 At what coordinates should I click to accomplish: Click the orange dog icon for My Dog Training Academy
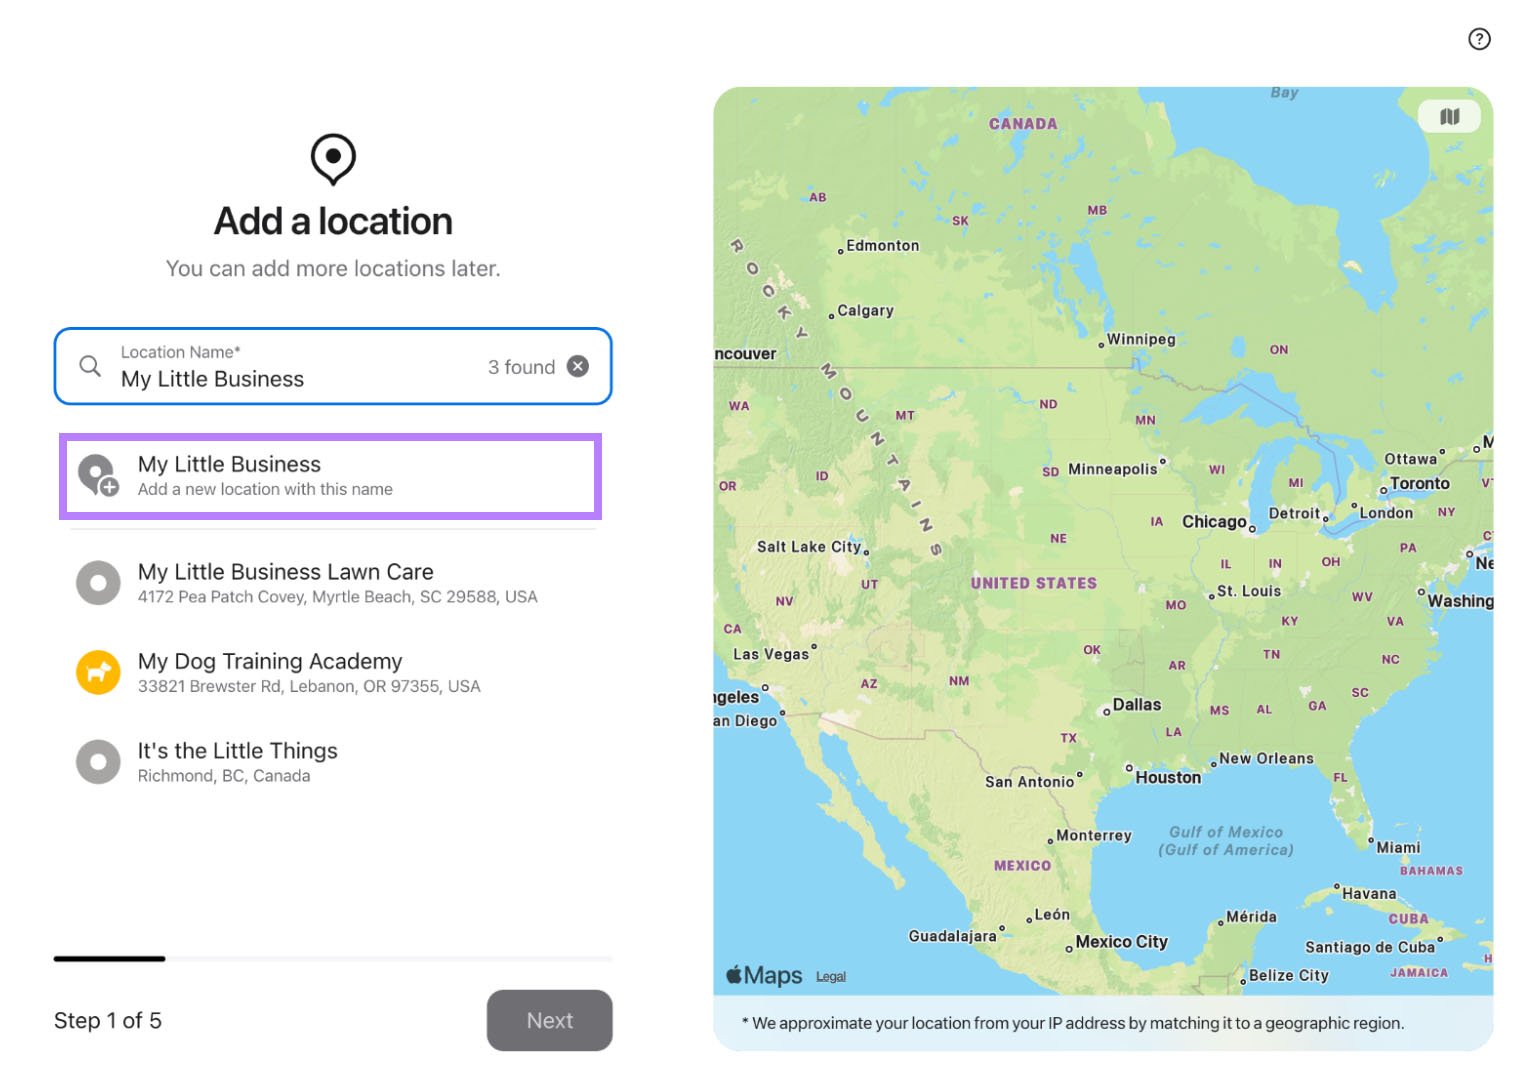(97, 671)
